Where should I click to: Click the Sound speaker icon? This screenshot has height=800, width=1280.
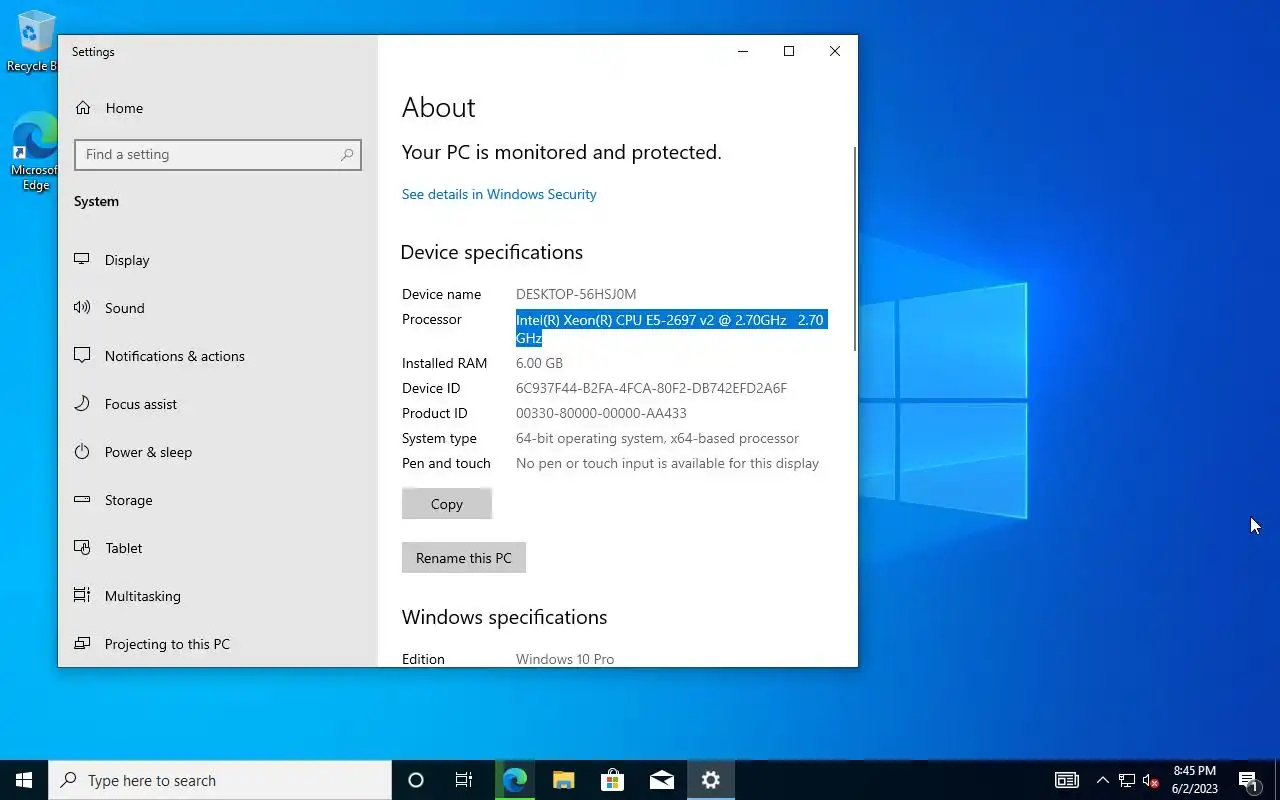[x=82, y=308]
